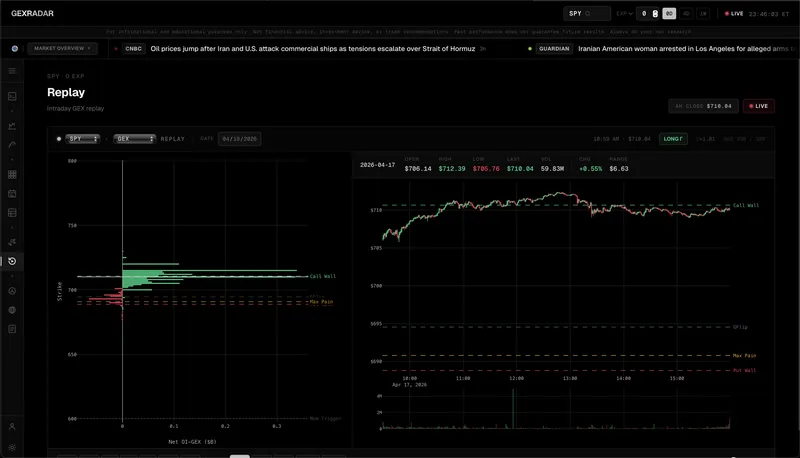Click the change value +0.55%
The image size is (800, 458).
click(590, 169)
